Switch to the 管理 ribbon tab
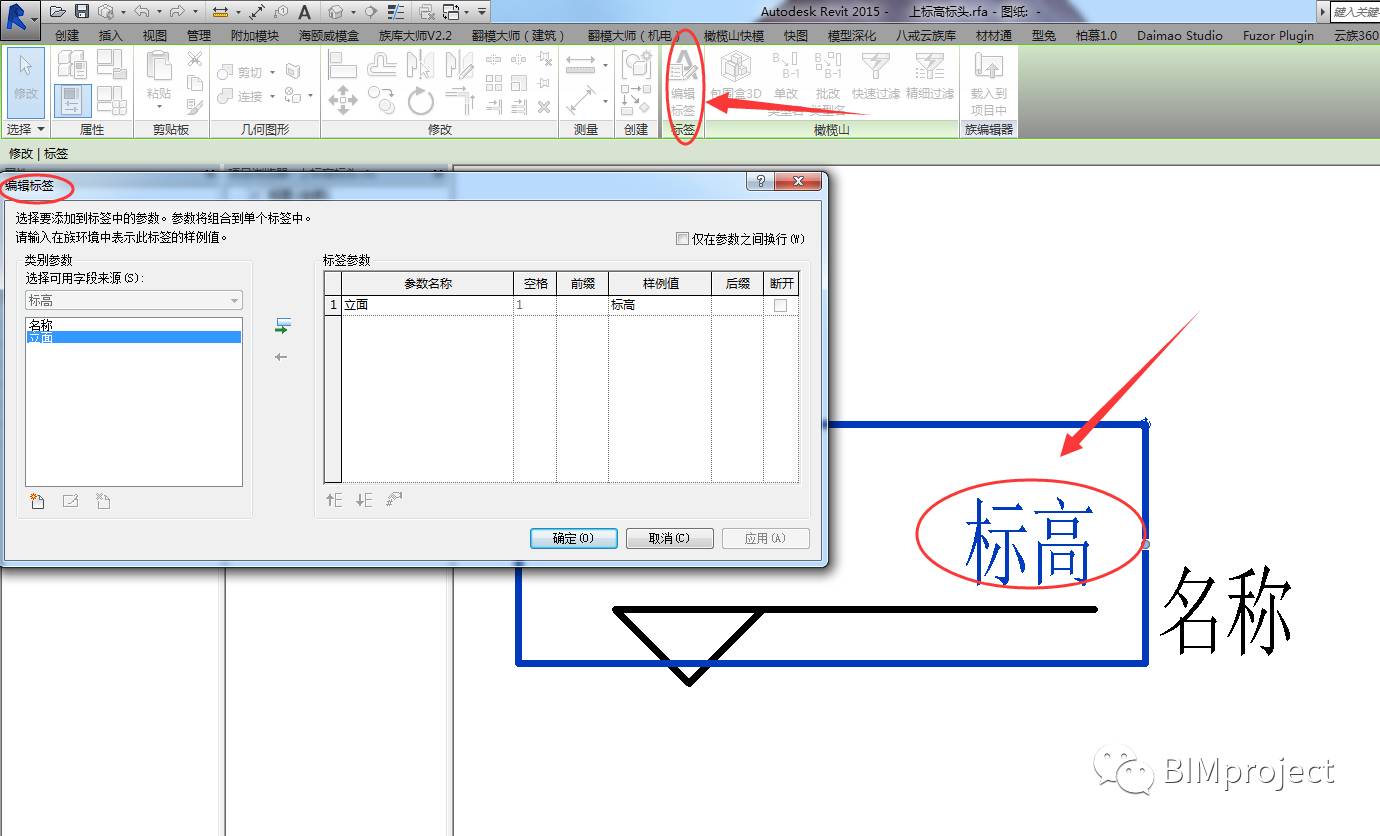The image size is (1380, 836). (x=199, y=35)
